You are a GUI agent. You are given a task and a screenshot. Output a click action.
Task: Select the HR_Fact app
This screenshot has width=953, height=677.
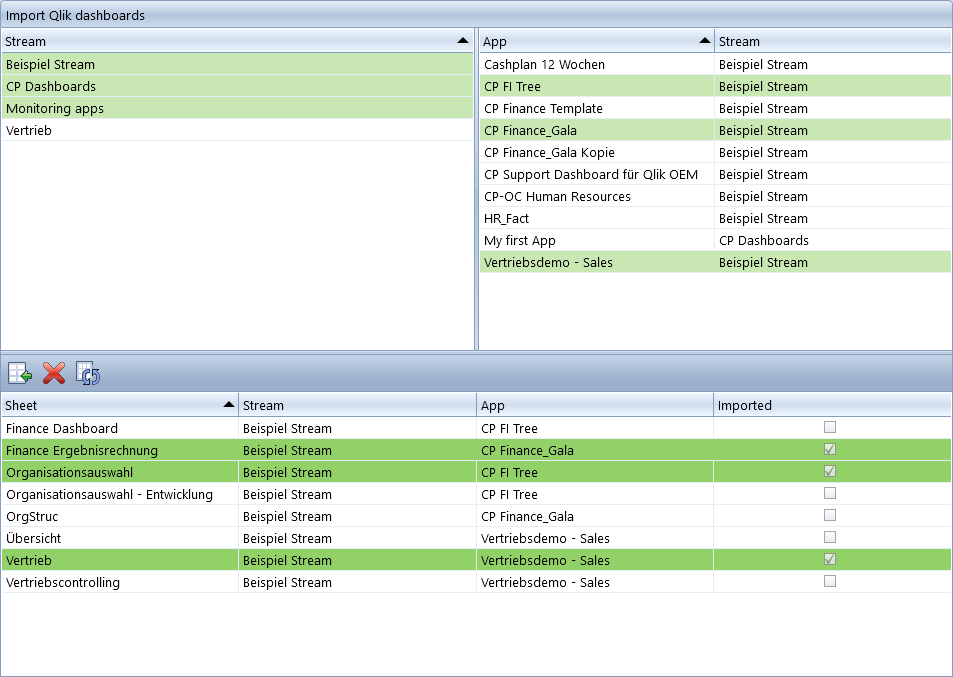point(715,218)
